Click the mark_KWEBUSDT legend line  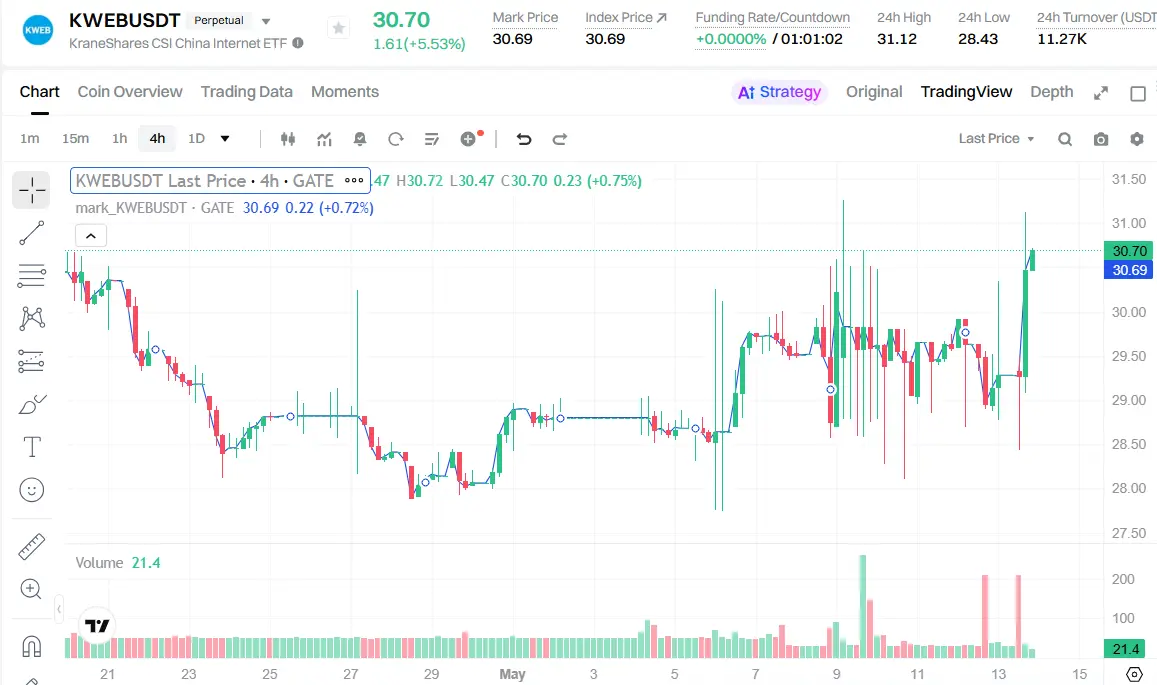pos(224,208)
